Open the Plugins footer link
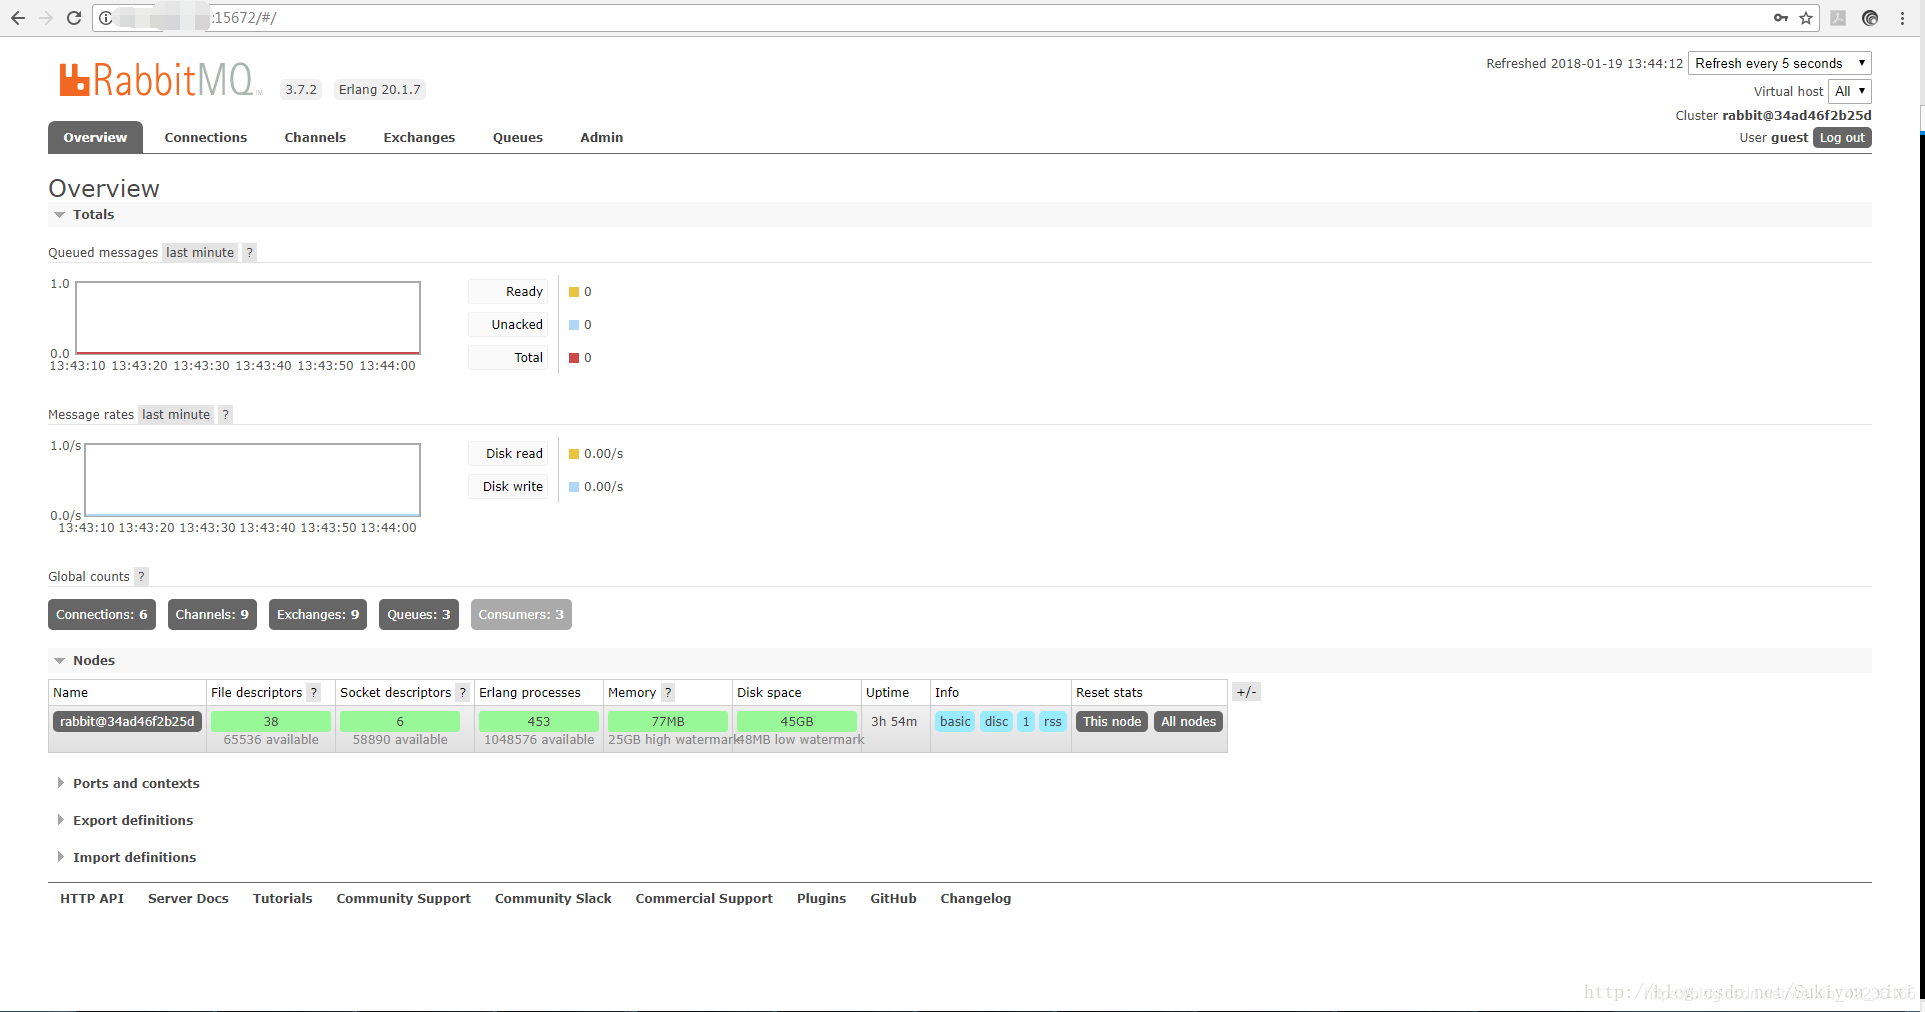Screen dimensions: 1925x1012 coord(822,899)
